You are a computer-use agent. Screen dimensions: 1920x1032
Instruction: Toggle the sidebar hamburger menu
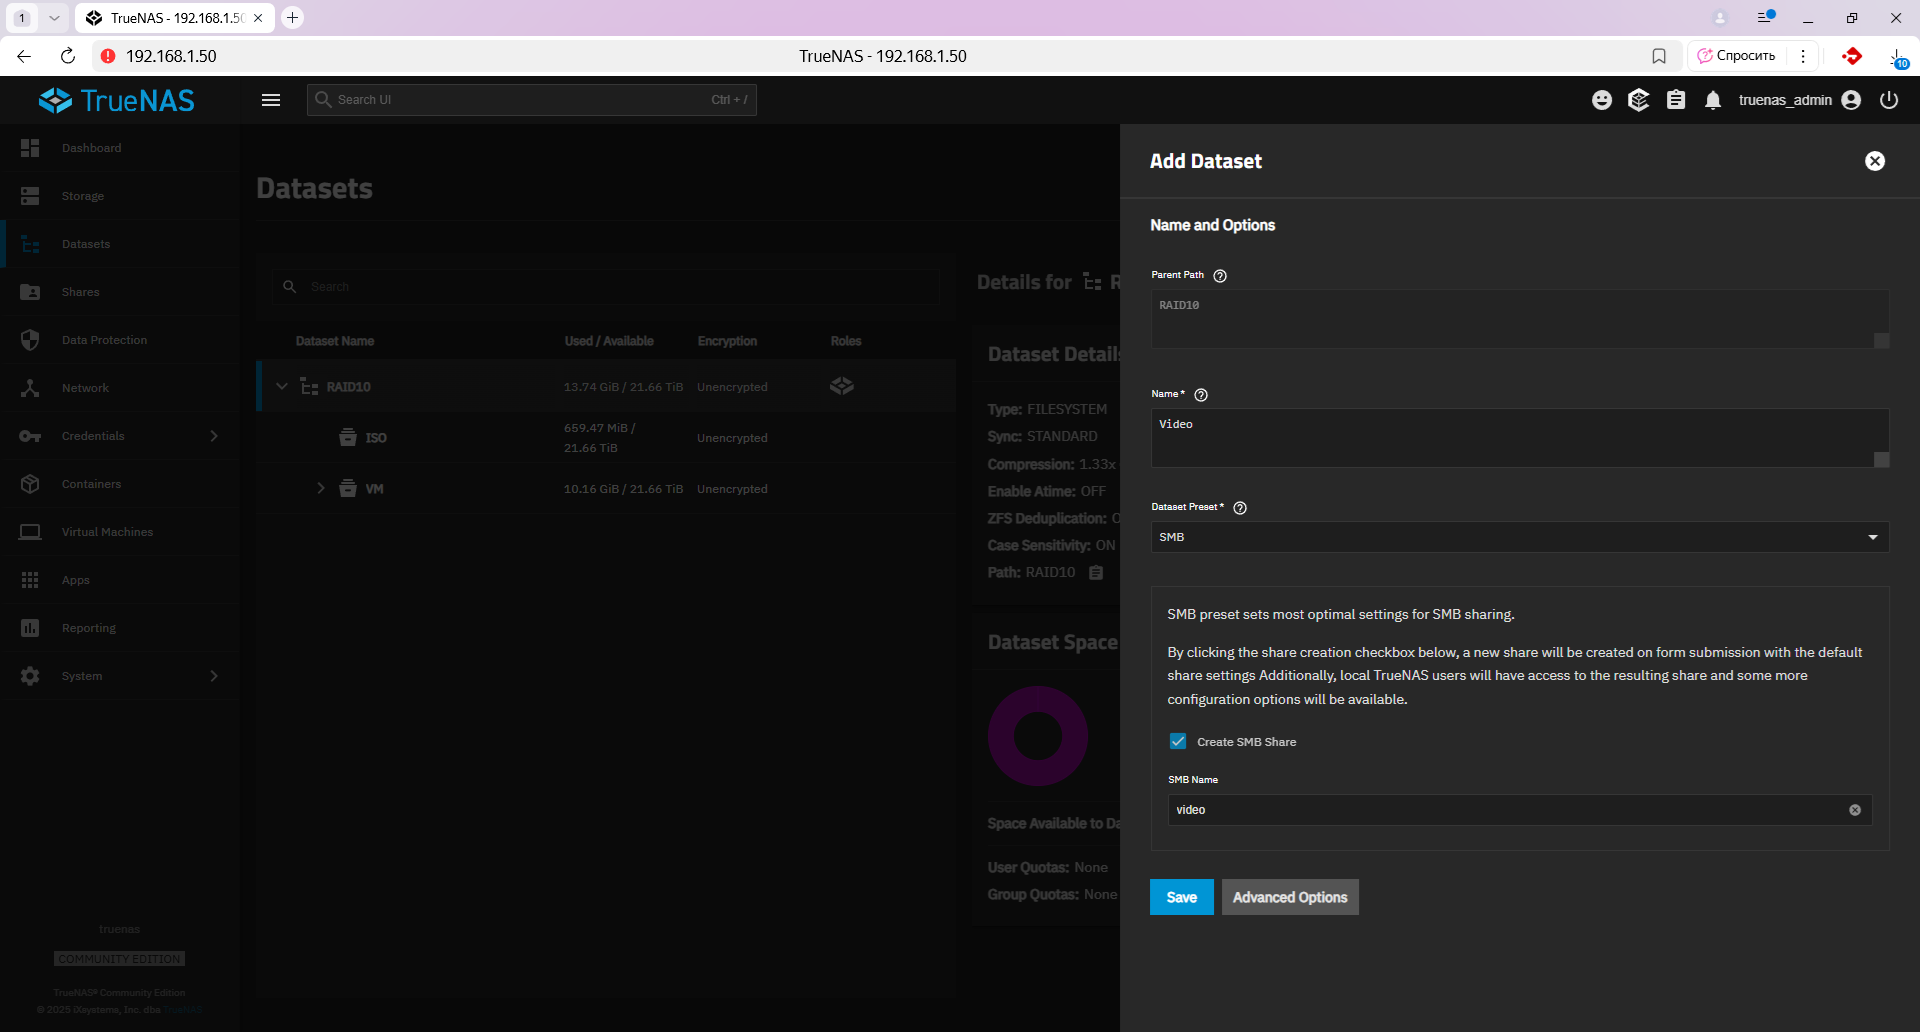[x=271, y=100]
